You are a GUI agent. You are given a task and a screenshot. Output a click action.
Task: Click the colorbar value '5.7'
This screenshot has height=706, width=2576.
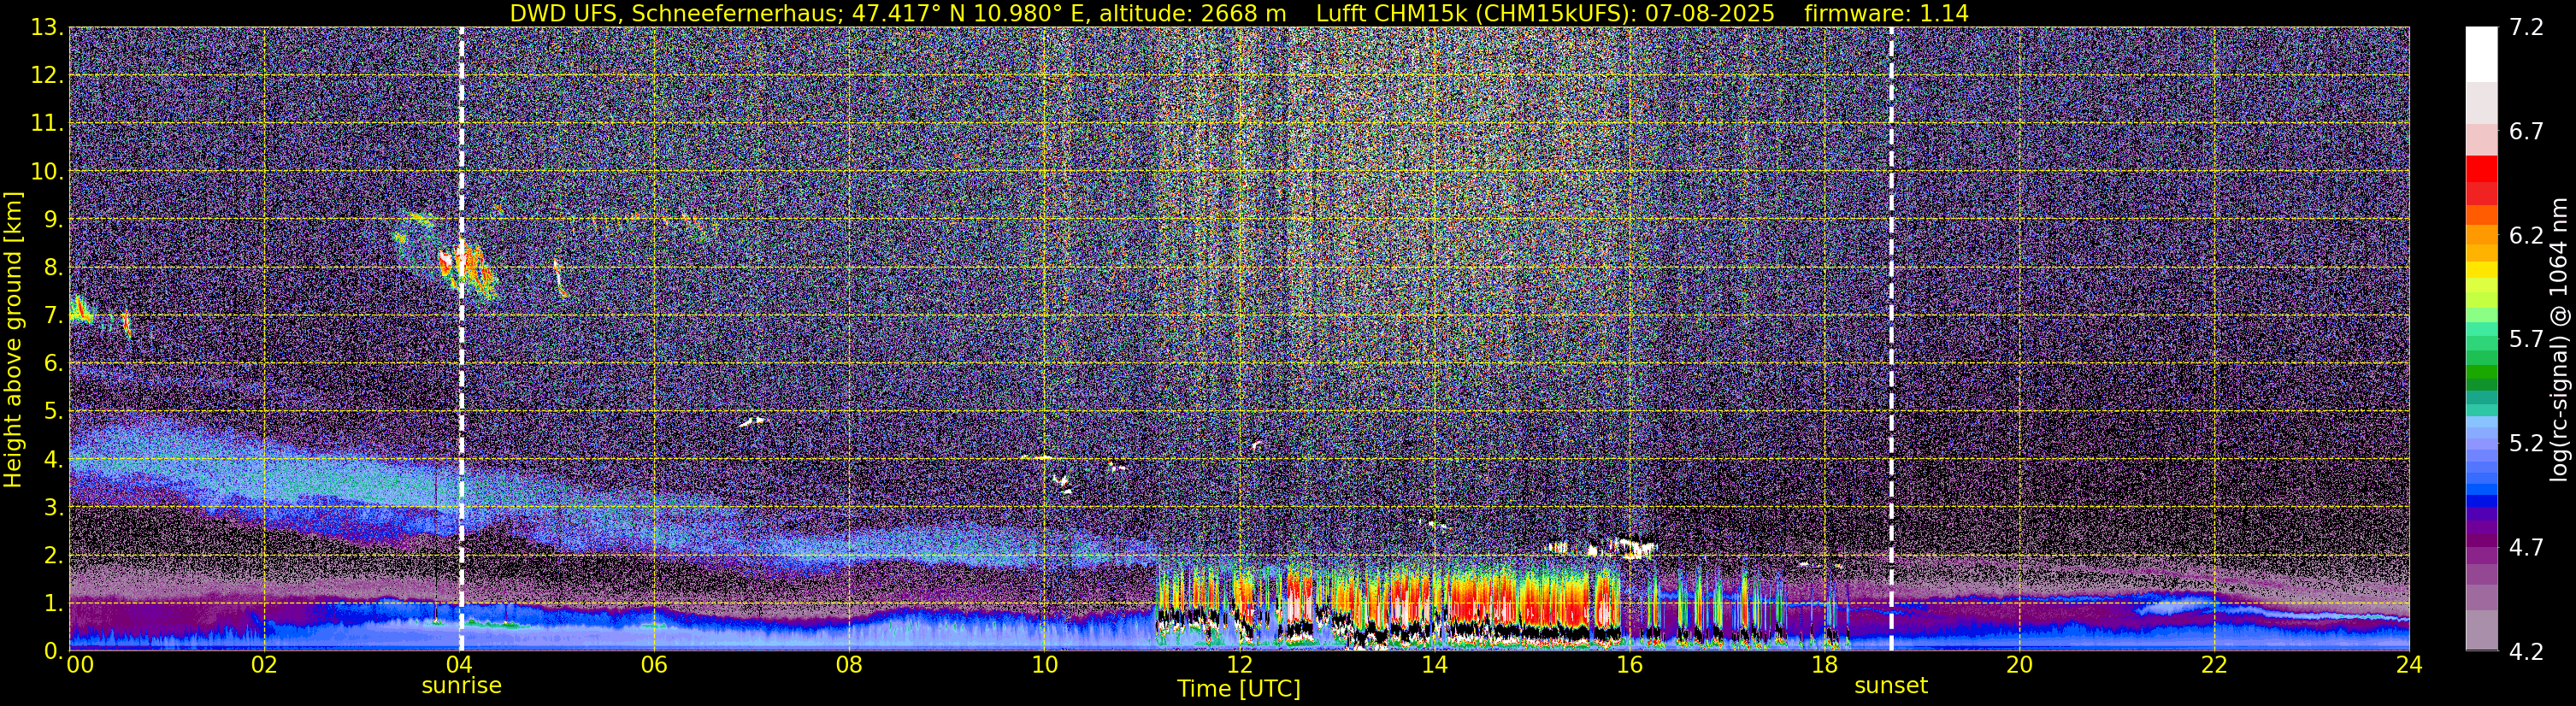[2526, 339]
